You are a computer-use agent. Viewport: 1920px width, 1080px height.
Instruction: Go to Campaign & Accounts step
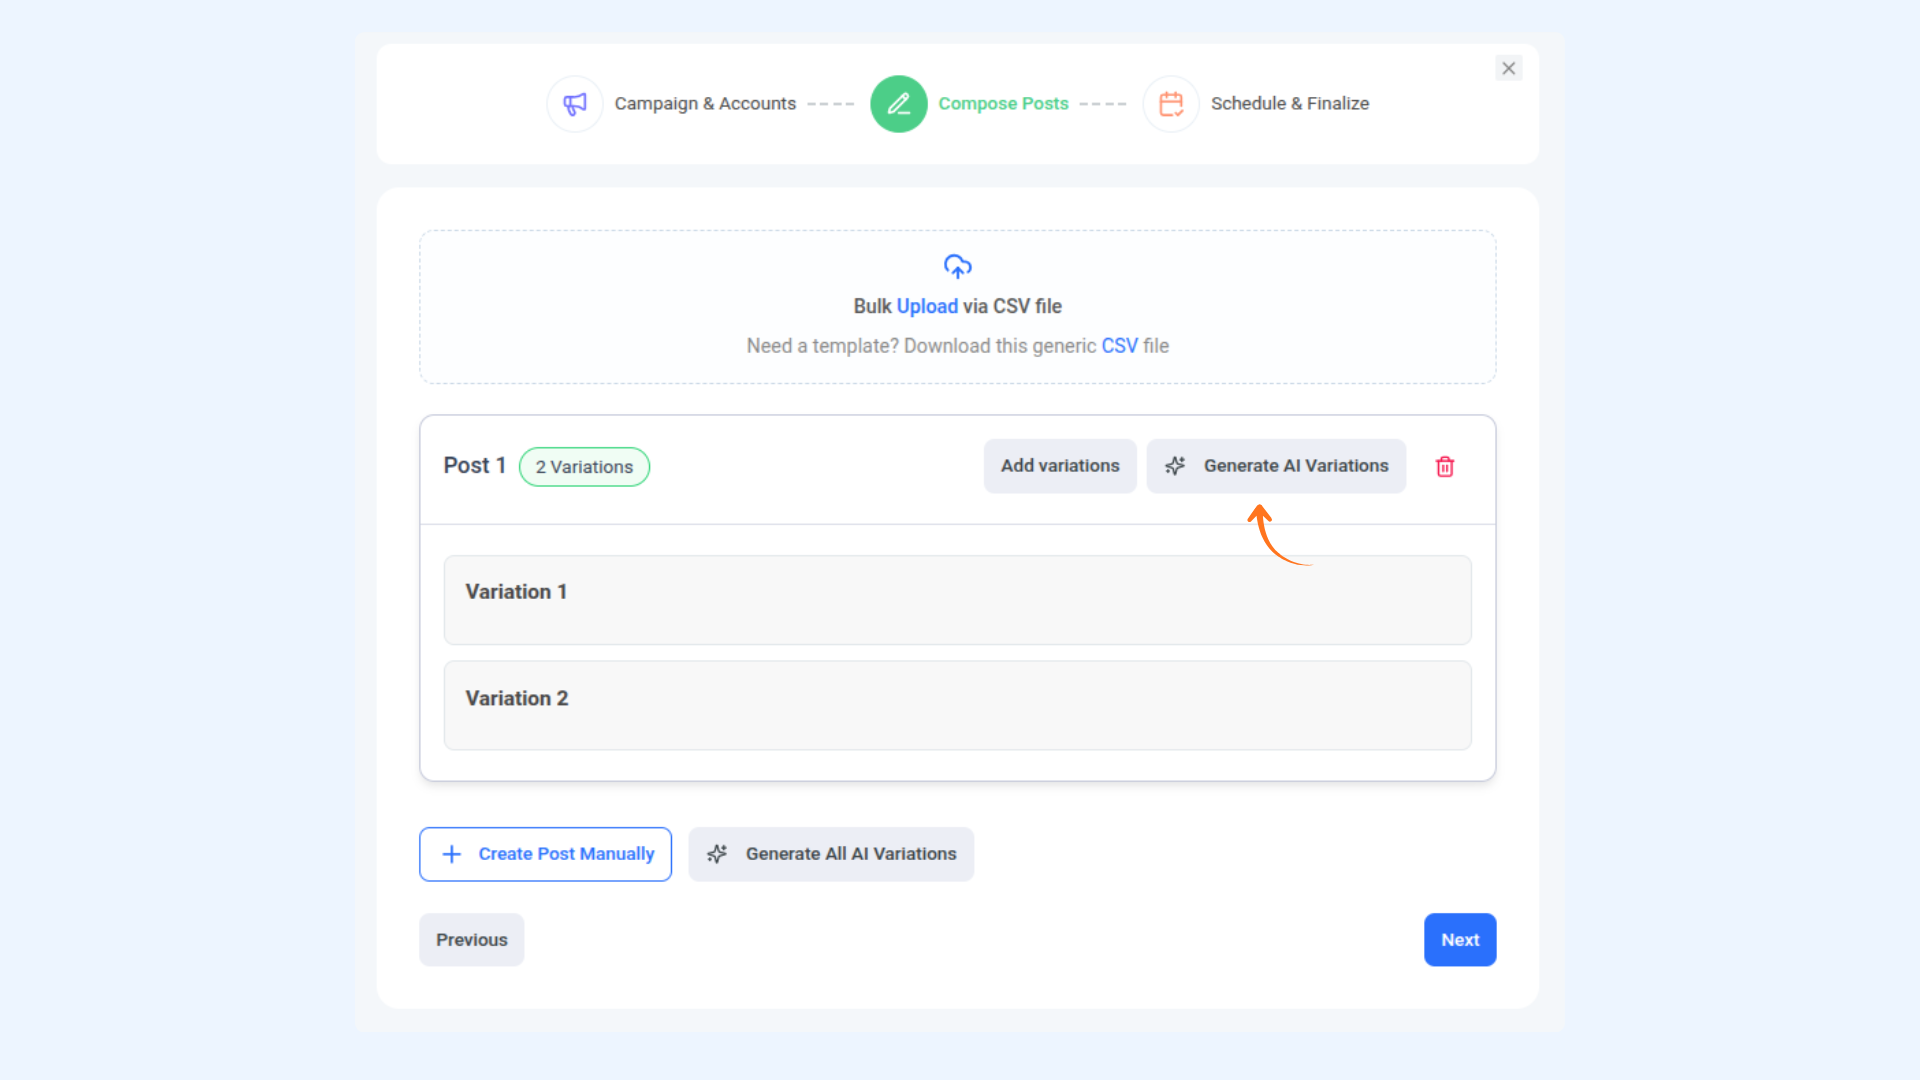click(x=705, y=104)
